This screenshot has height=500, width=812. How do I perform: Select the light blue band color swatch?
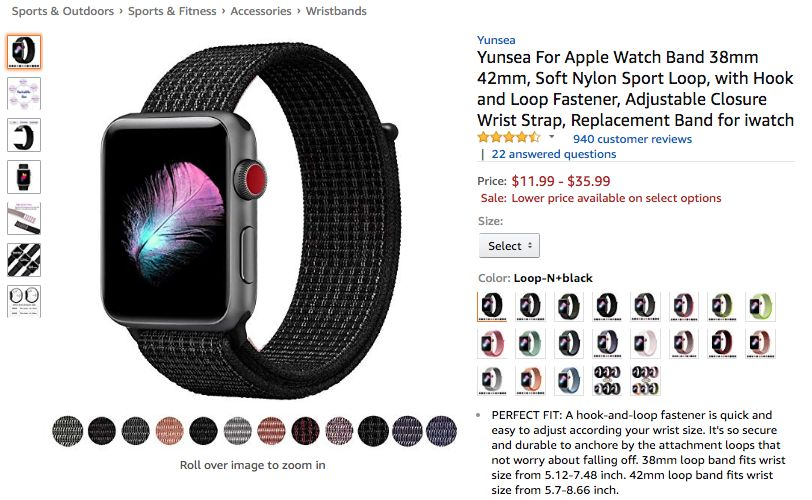[568, 381]
